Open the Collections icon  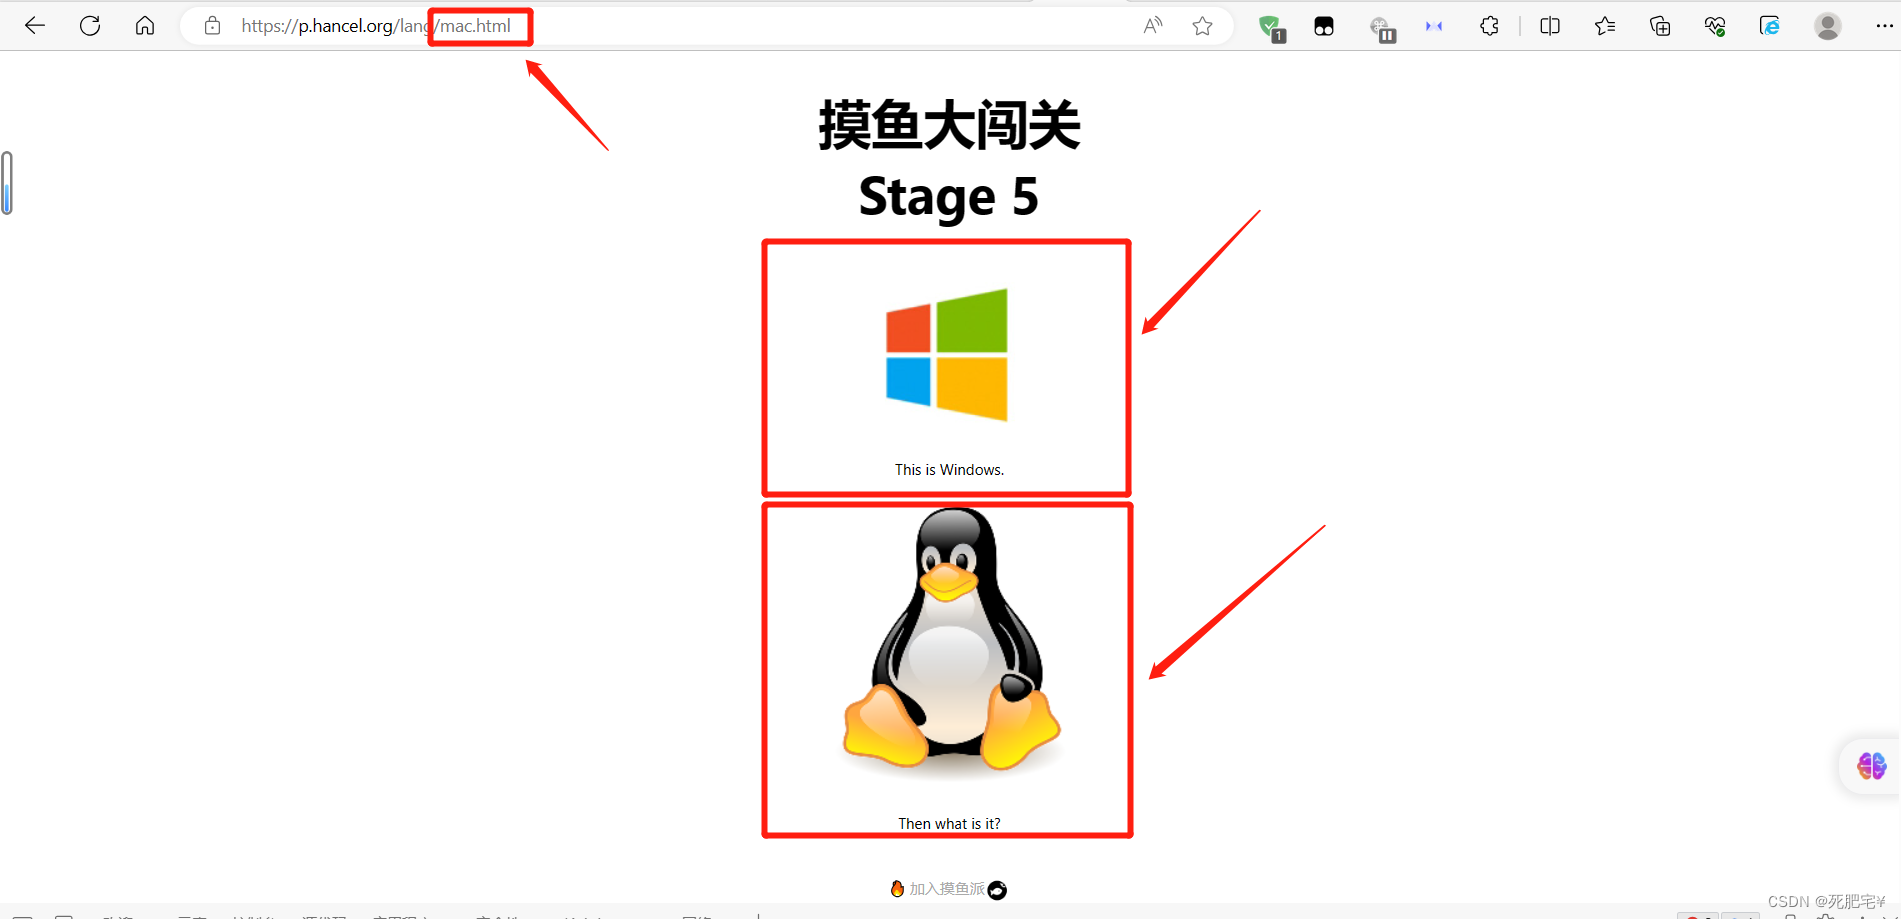[1660, 26]
